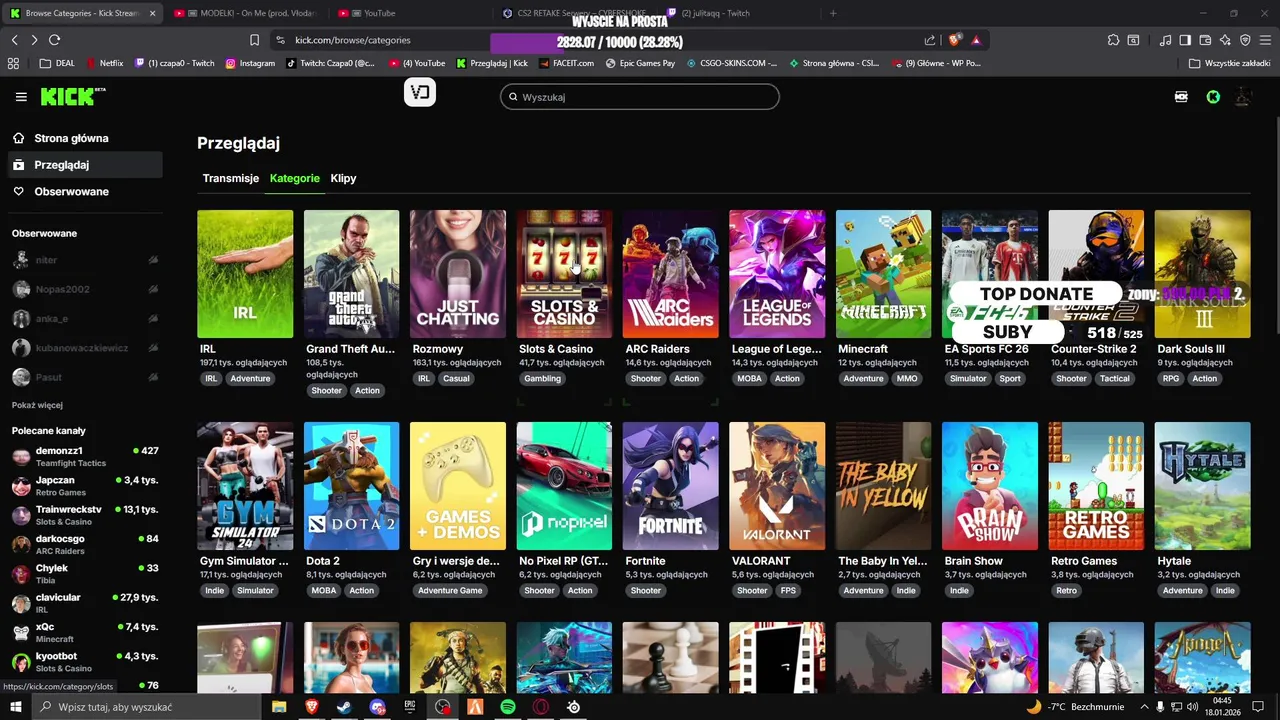Open the Fortnite category thumbnail

point(670,486)
